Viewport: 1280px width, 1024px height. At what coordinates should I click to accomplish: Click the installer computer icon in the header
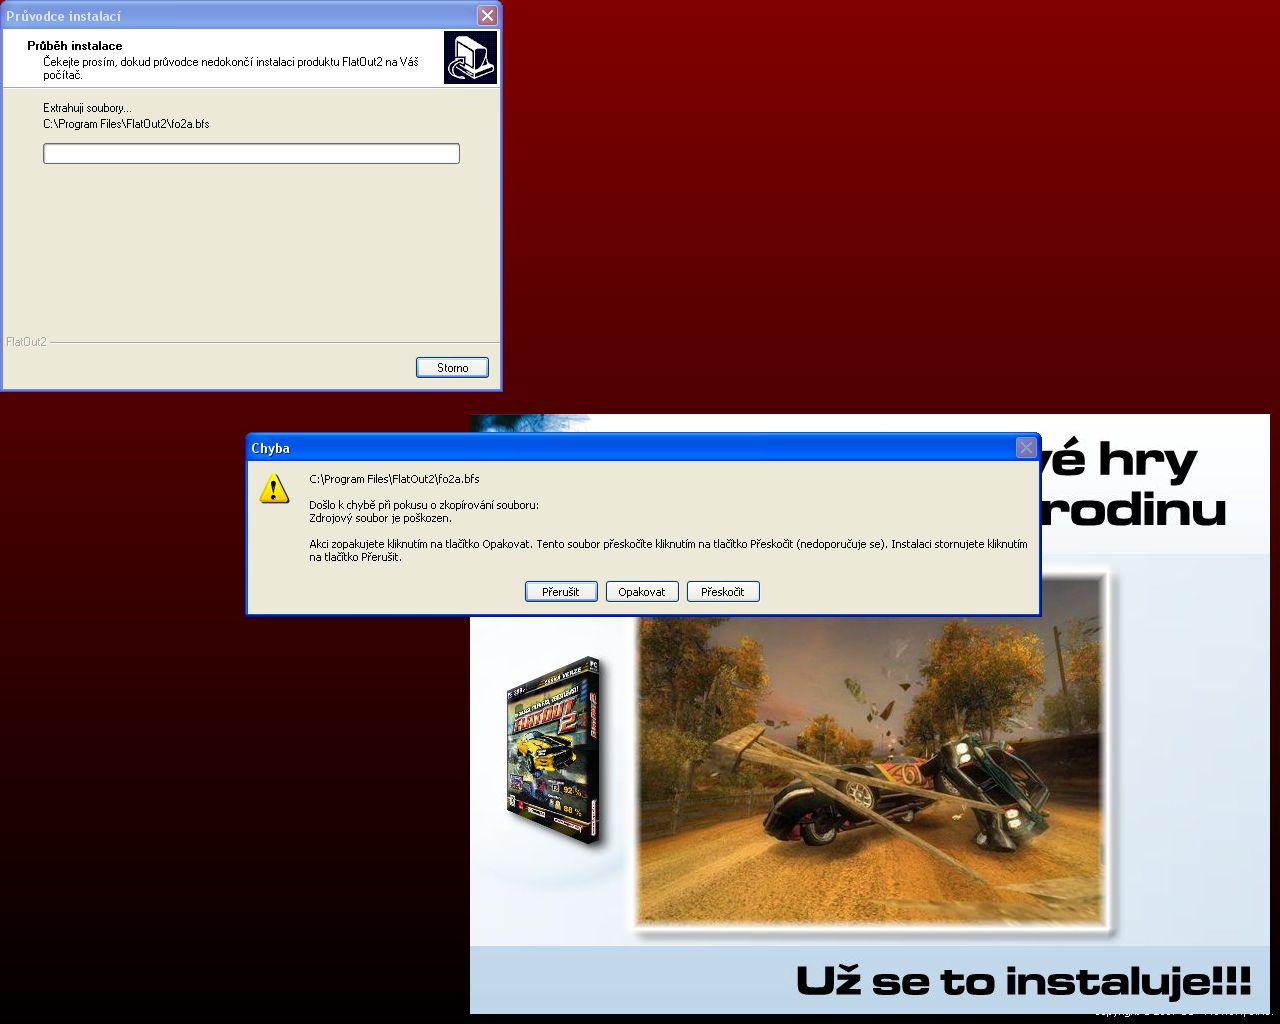(x=470, y=57)
